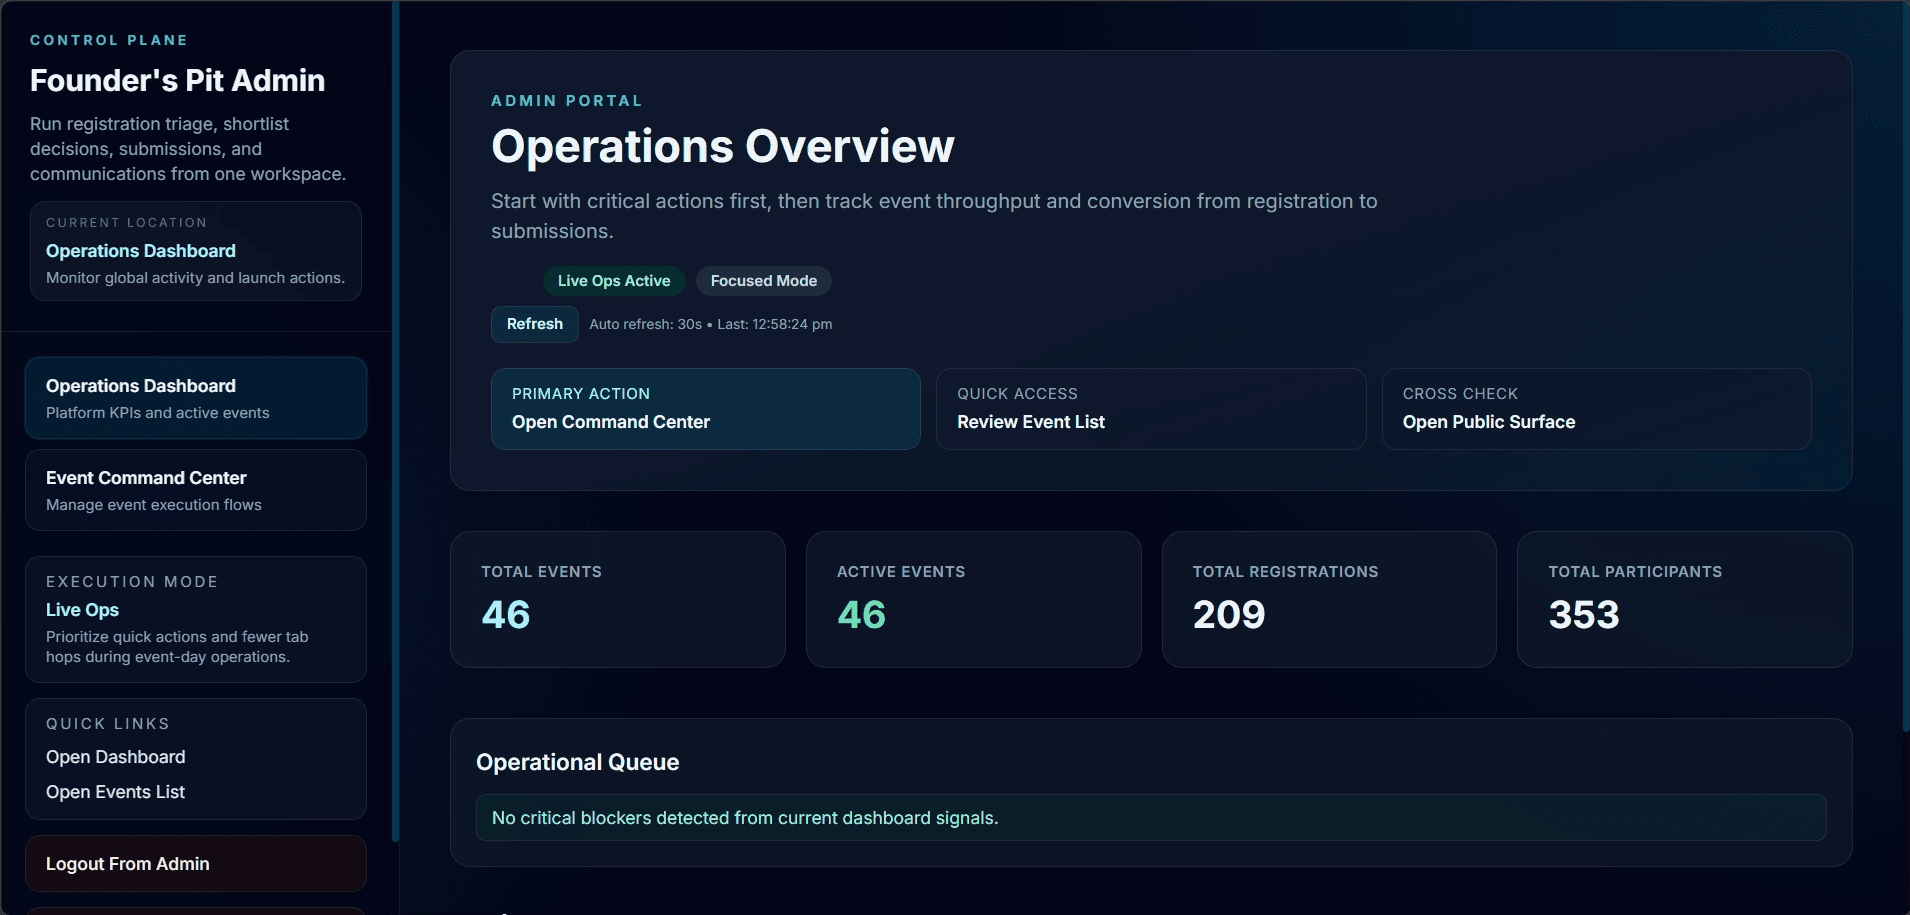Click the Operational Queue heading
The width and height of the screenshot is (1910, 915).
[x=578, y=762]
